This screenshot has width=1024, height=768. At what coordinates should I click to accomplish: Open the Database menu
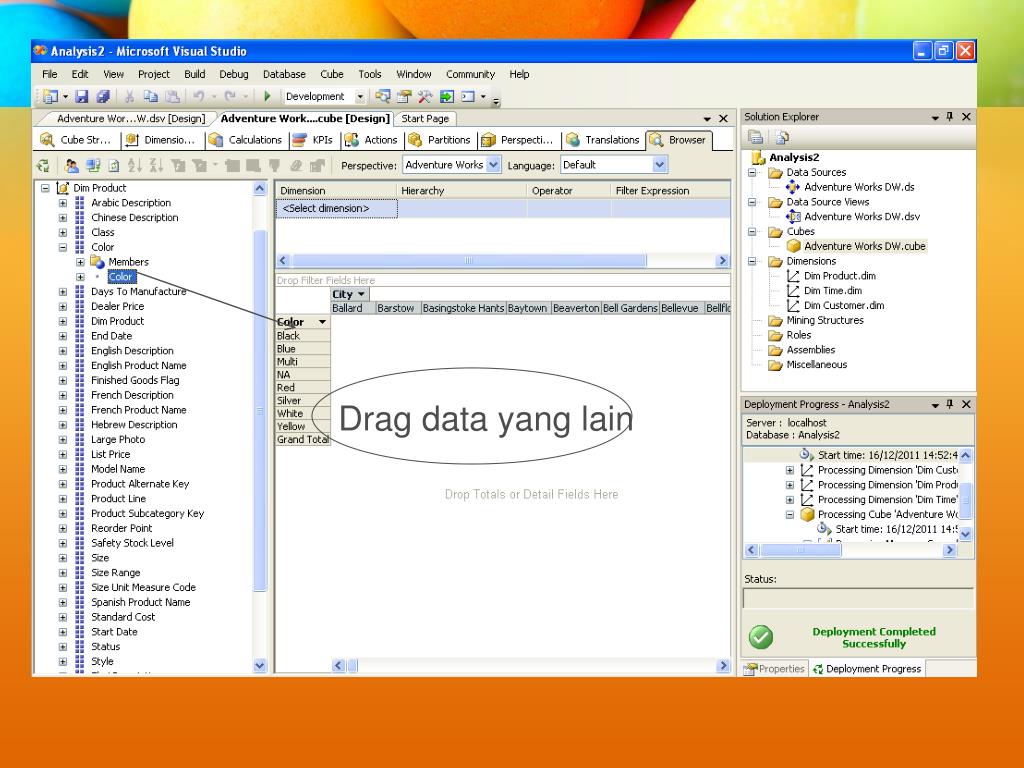click(x=284, y=74)
